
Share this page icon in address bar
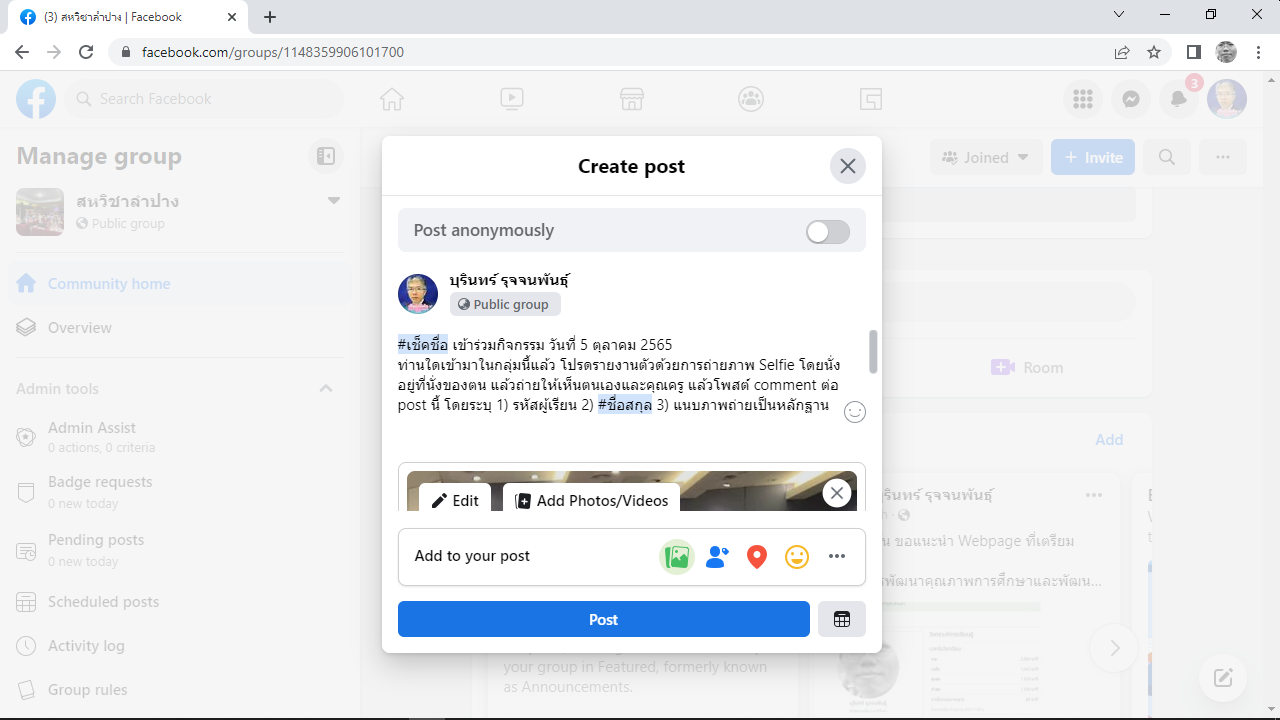pos(1122,52)
